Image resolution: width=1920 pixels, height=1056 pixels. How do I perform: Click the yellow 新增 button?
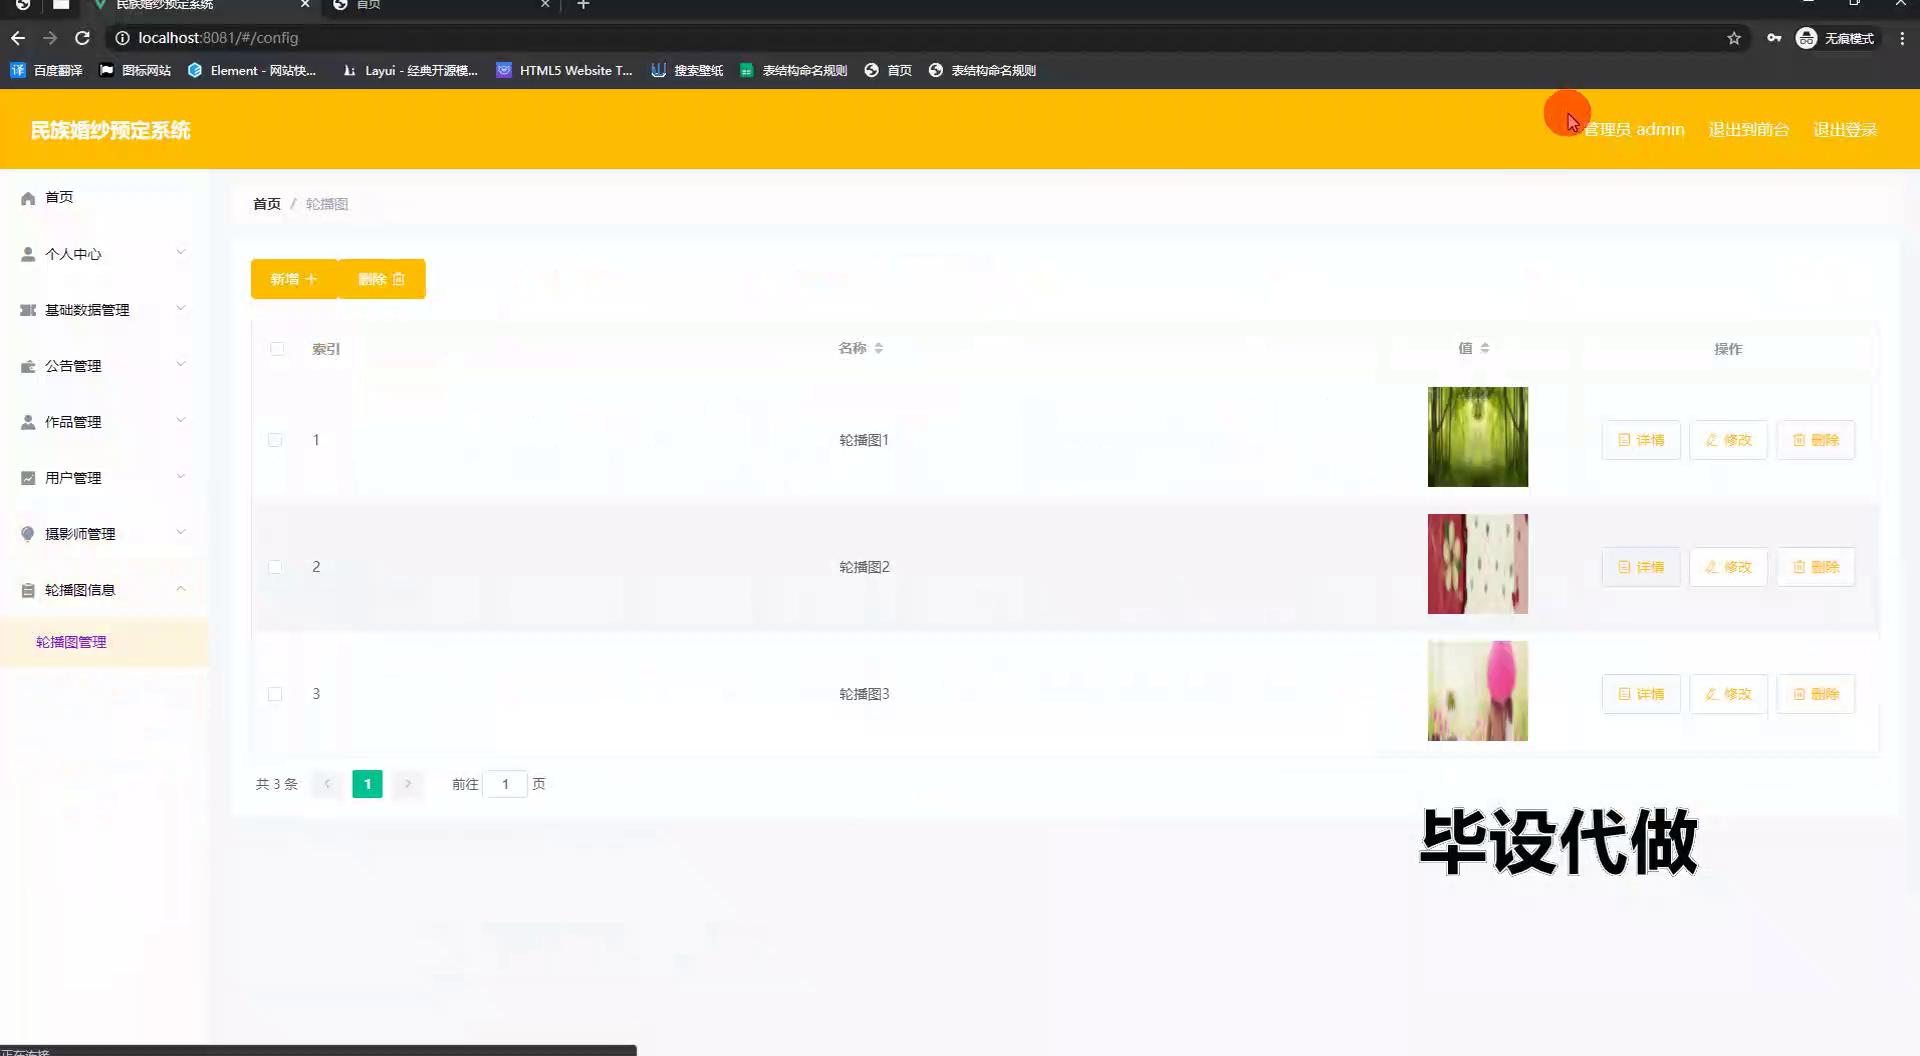(294, 279)
